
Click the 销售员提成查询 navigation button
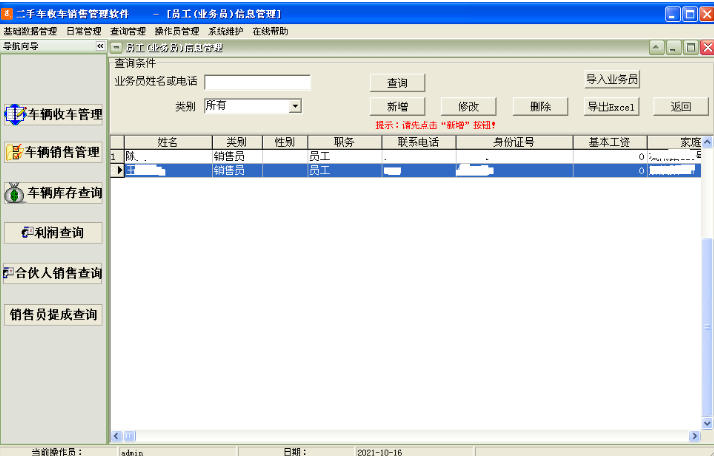point(53,315)
